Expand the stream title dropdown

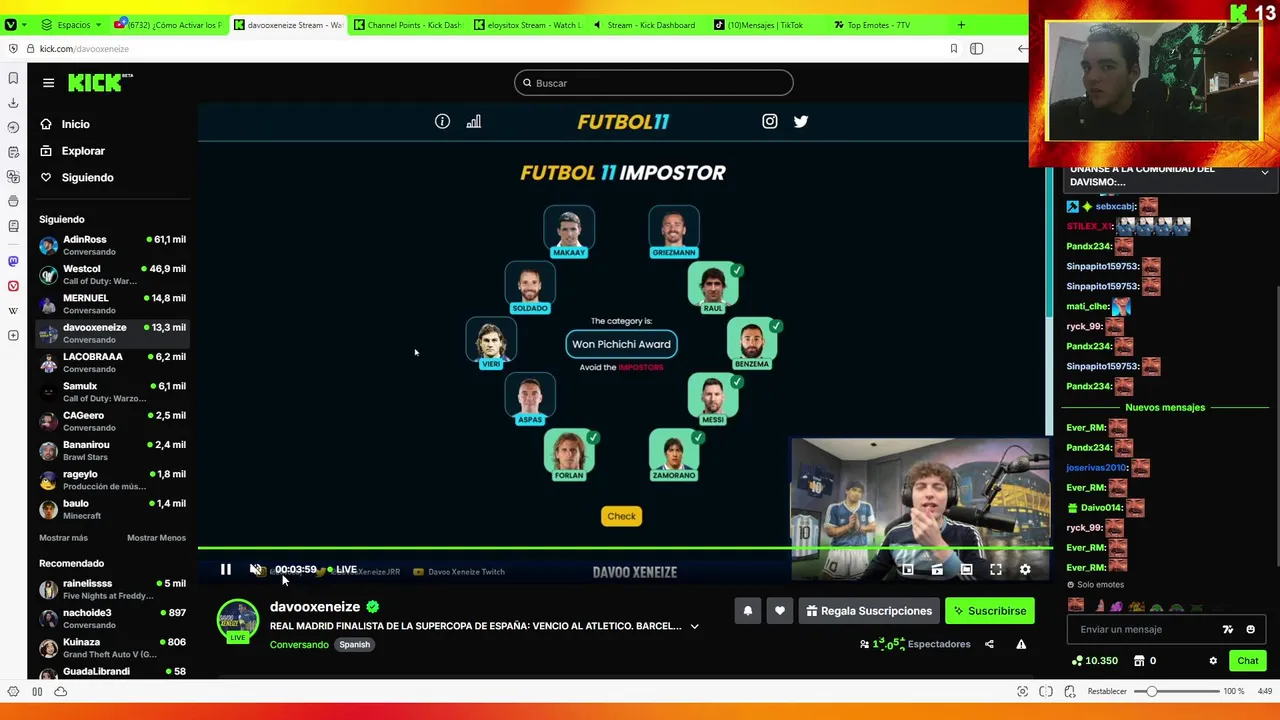[694, 627]
